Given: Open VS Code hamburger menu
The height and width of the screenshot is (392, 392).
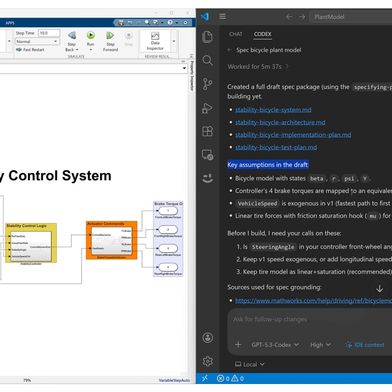Looking at the screenshot, I should 223,16.
